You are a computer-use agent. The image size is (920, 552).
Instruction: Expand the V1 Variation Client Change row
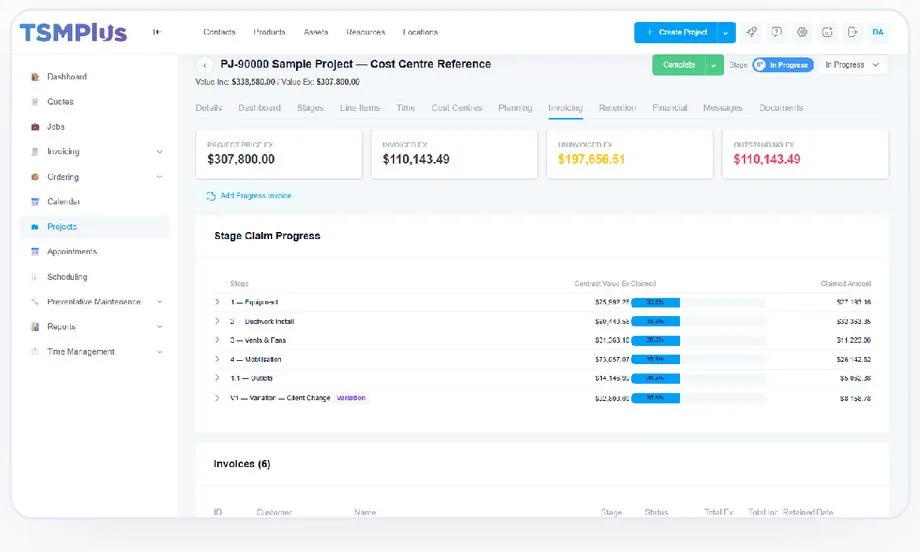point(217,398)
